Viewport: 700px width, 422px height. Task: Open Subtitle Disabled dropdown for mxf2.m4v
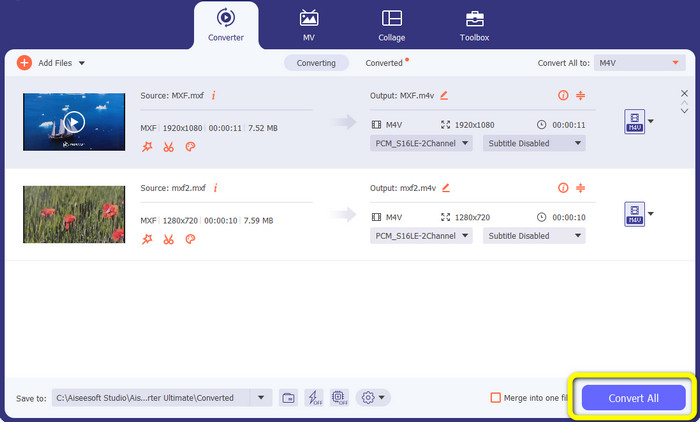pyautogui.click(x=534, y=236)
